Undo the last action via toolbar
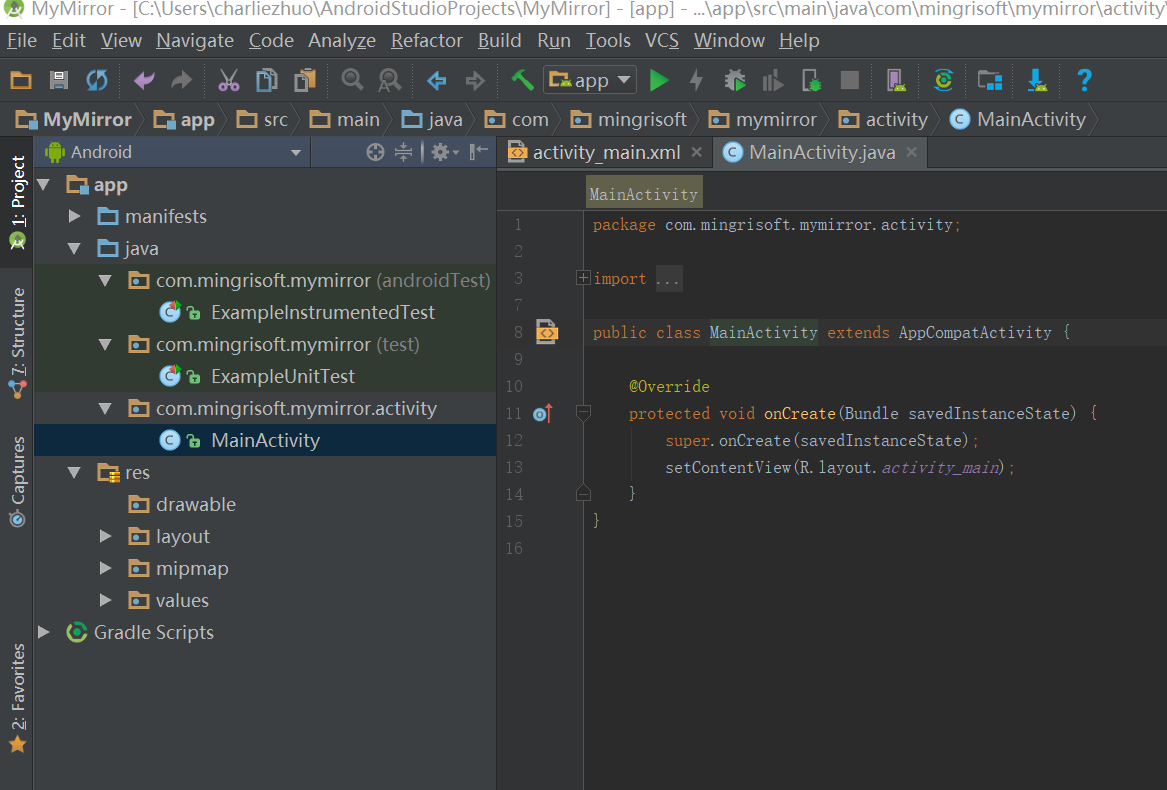Screen dimensions: 1167x790 tap(144, 80)
